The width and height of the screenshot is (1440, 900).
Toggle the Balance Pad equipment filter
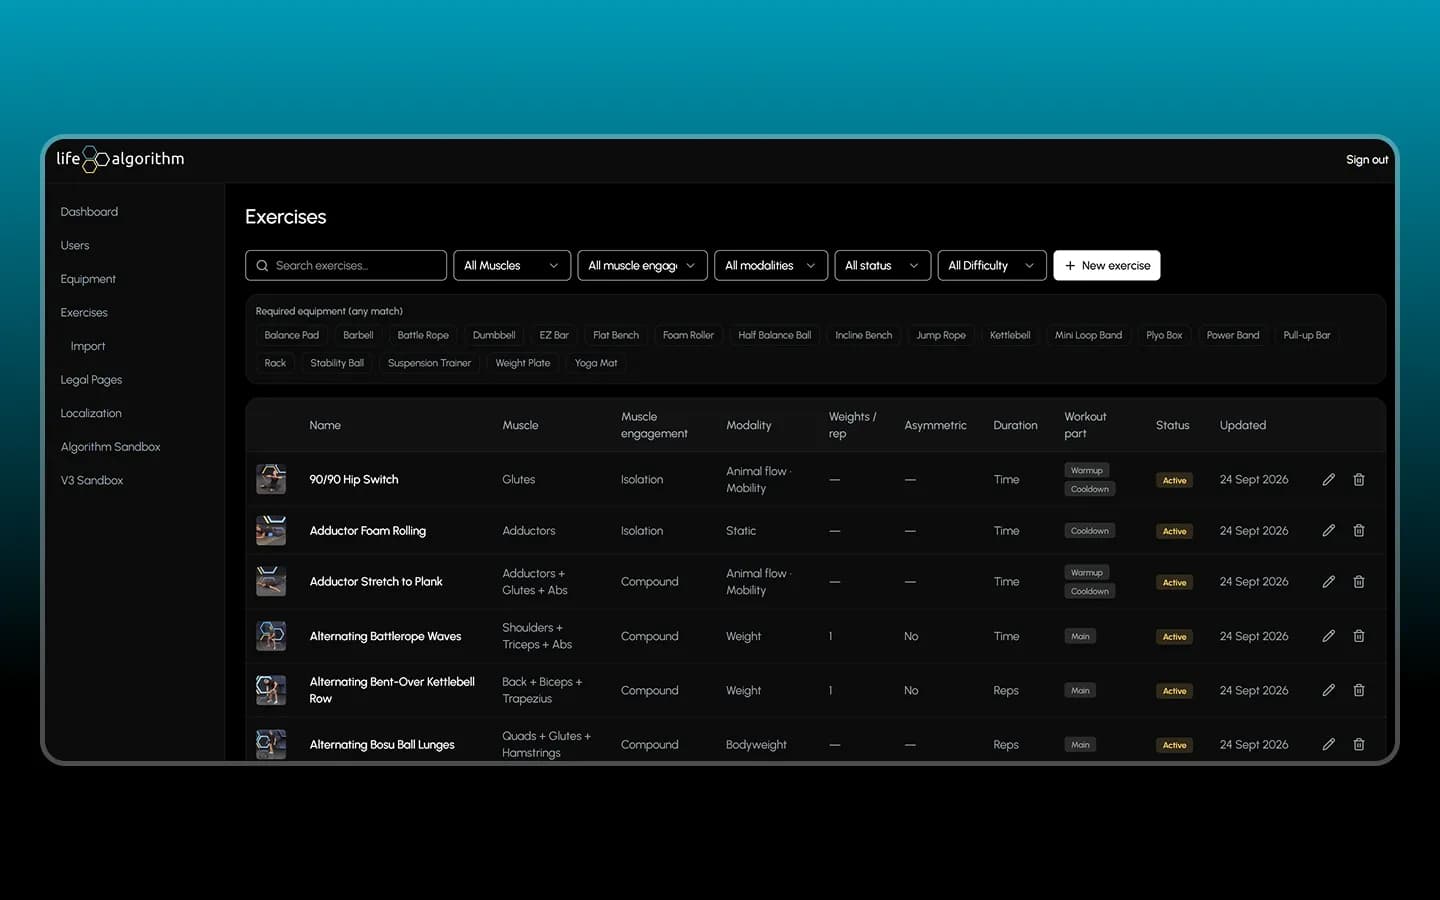(x=292, y=335)
